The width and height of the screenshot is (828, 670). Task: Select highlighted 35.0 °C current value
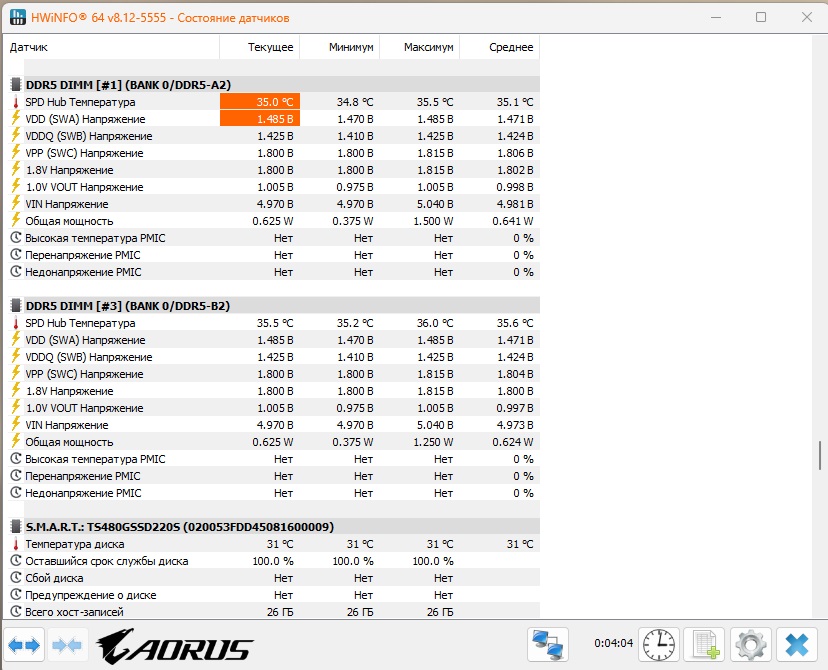(260, 102)
